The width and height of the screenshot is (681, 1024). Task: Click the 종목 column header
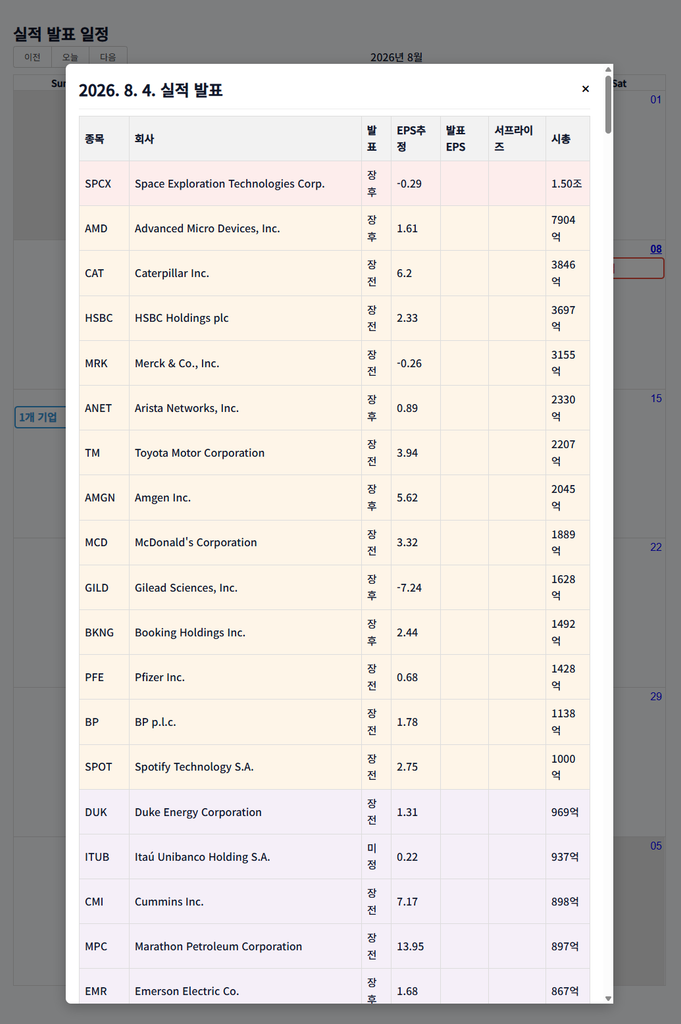pos(104,138)
